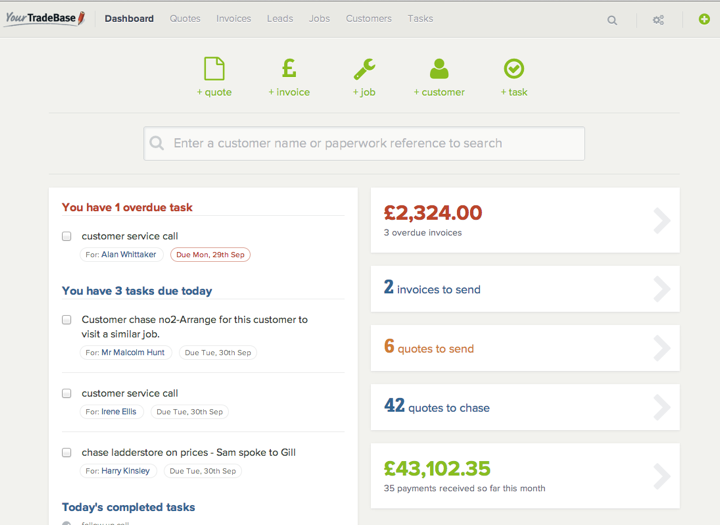Open Irene Ellis customer link
The height and width of the screenshot is (525, 720).
coord(118,412)
